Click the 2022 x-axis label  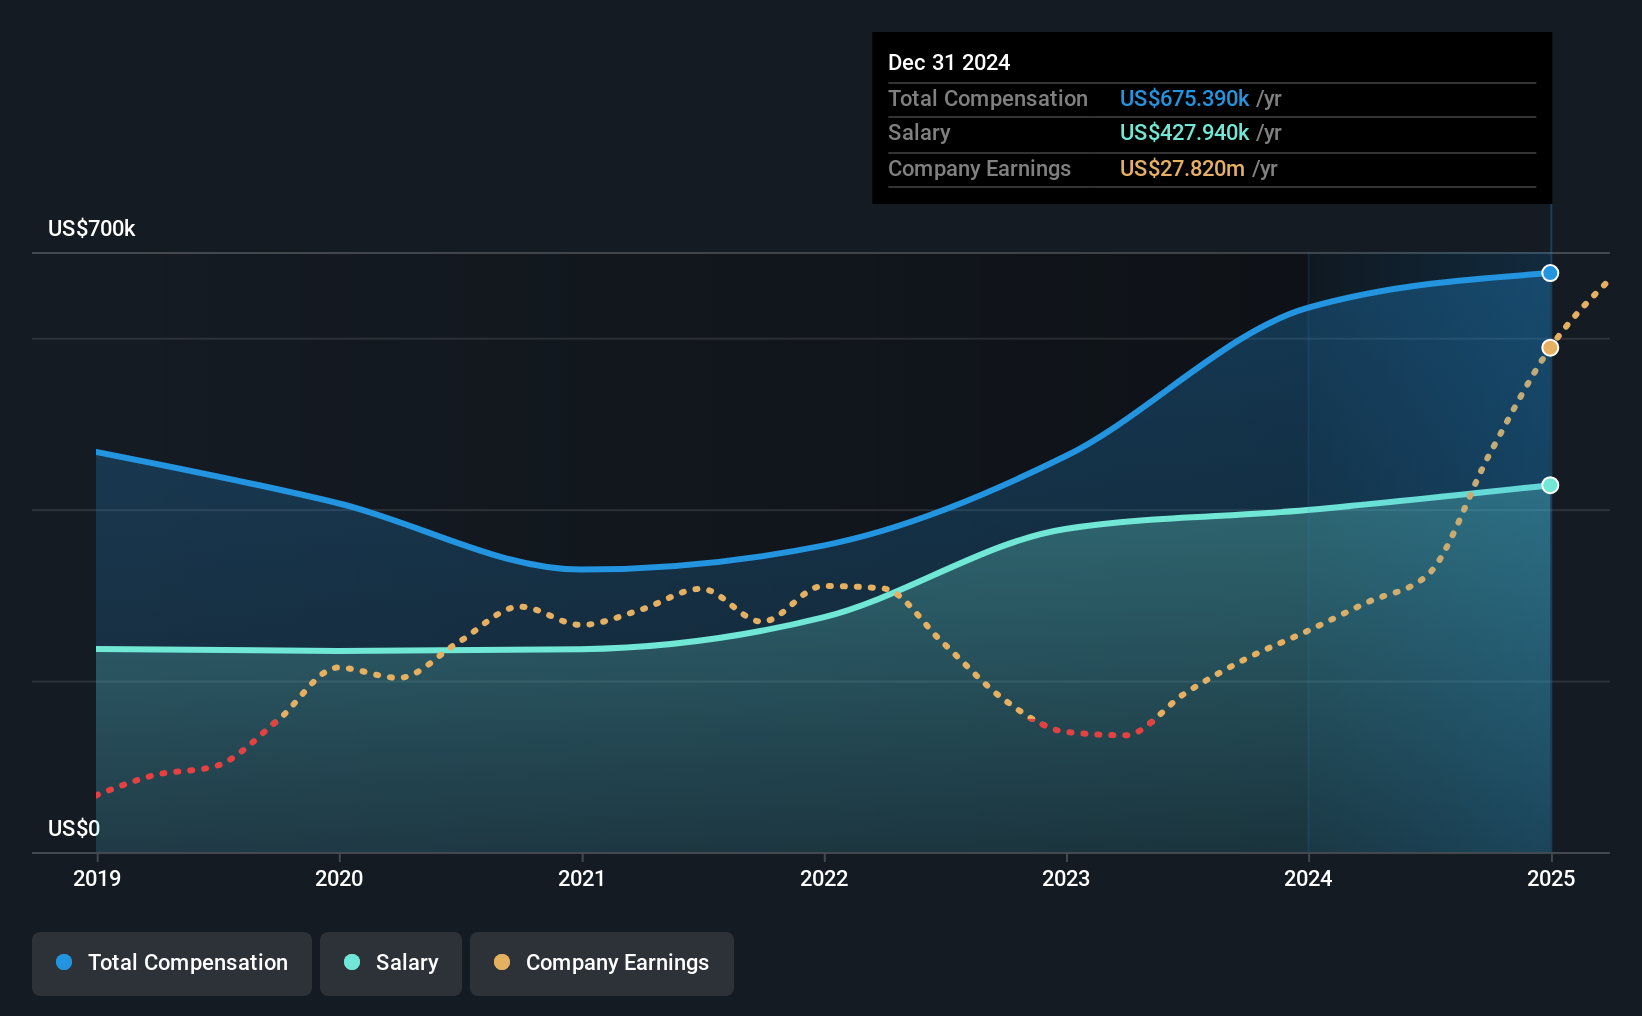[x=824, y=878]
